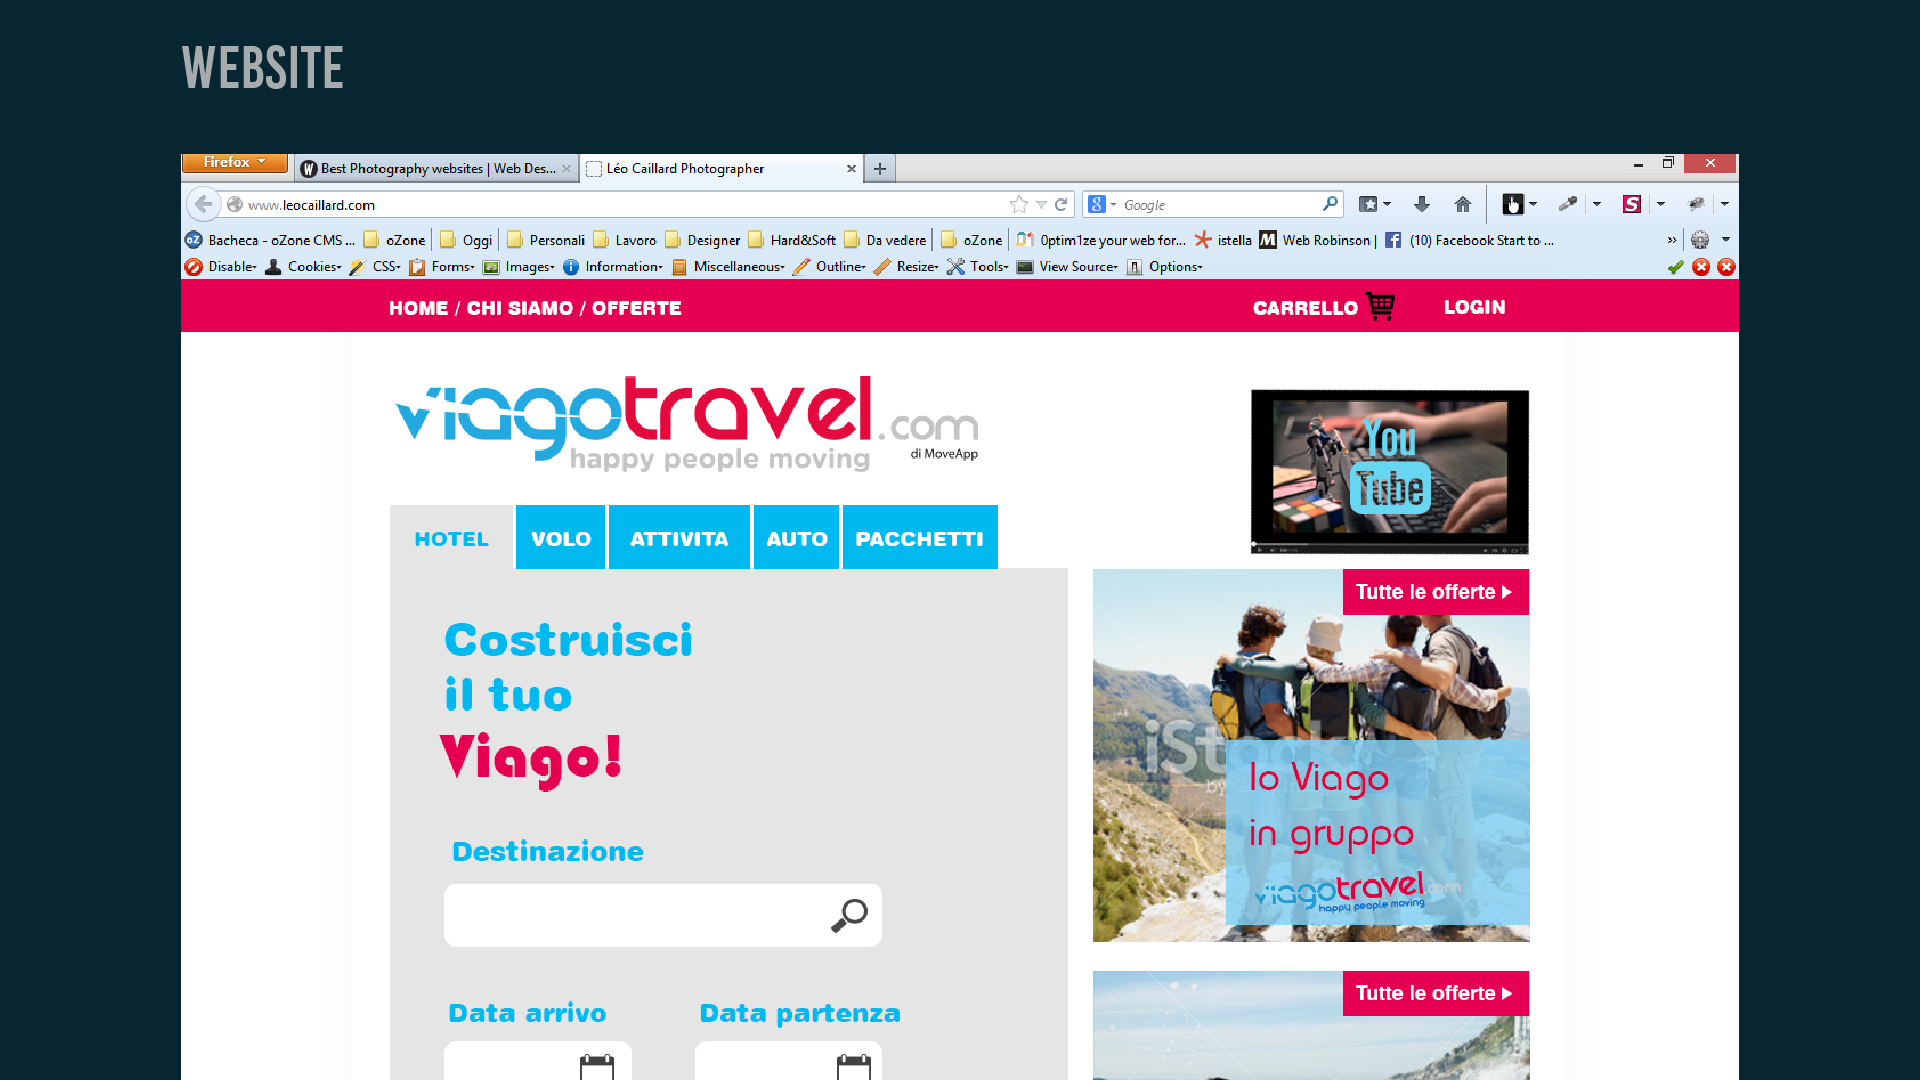Image resolution: width=1920 pixels, height=1080 pixels.
Task: Select the ATTIVITA search tab
Action: 679,538
